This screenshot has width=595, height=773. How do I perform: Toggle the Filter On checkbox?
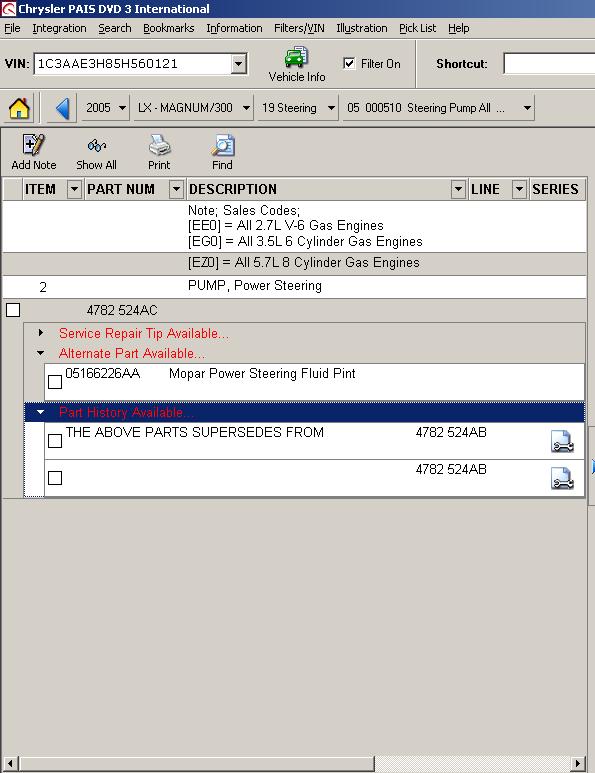pos(349,64)
